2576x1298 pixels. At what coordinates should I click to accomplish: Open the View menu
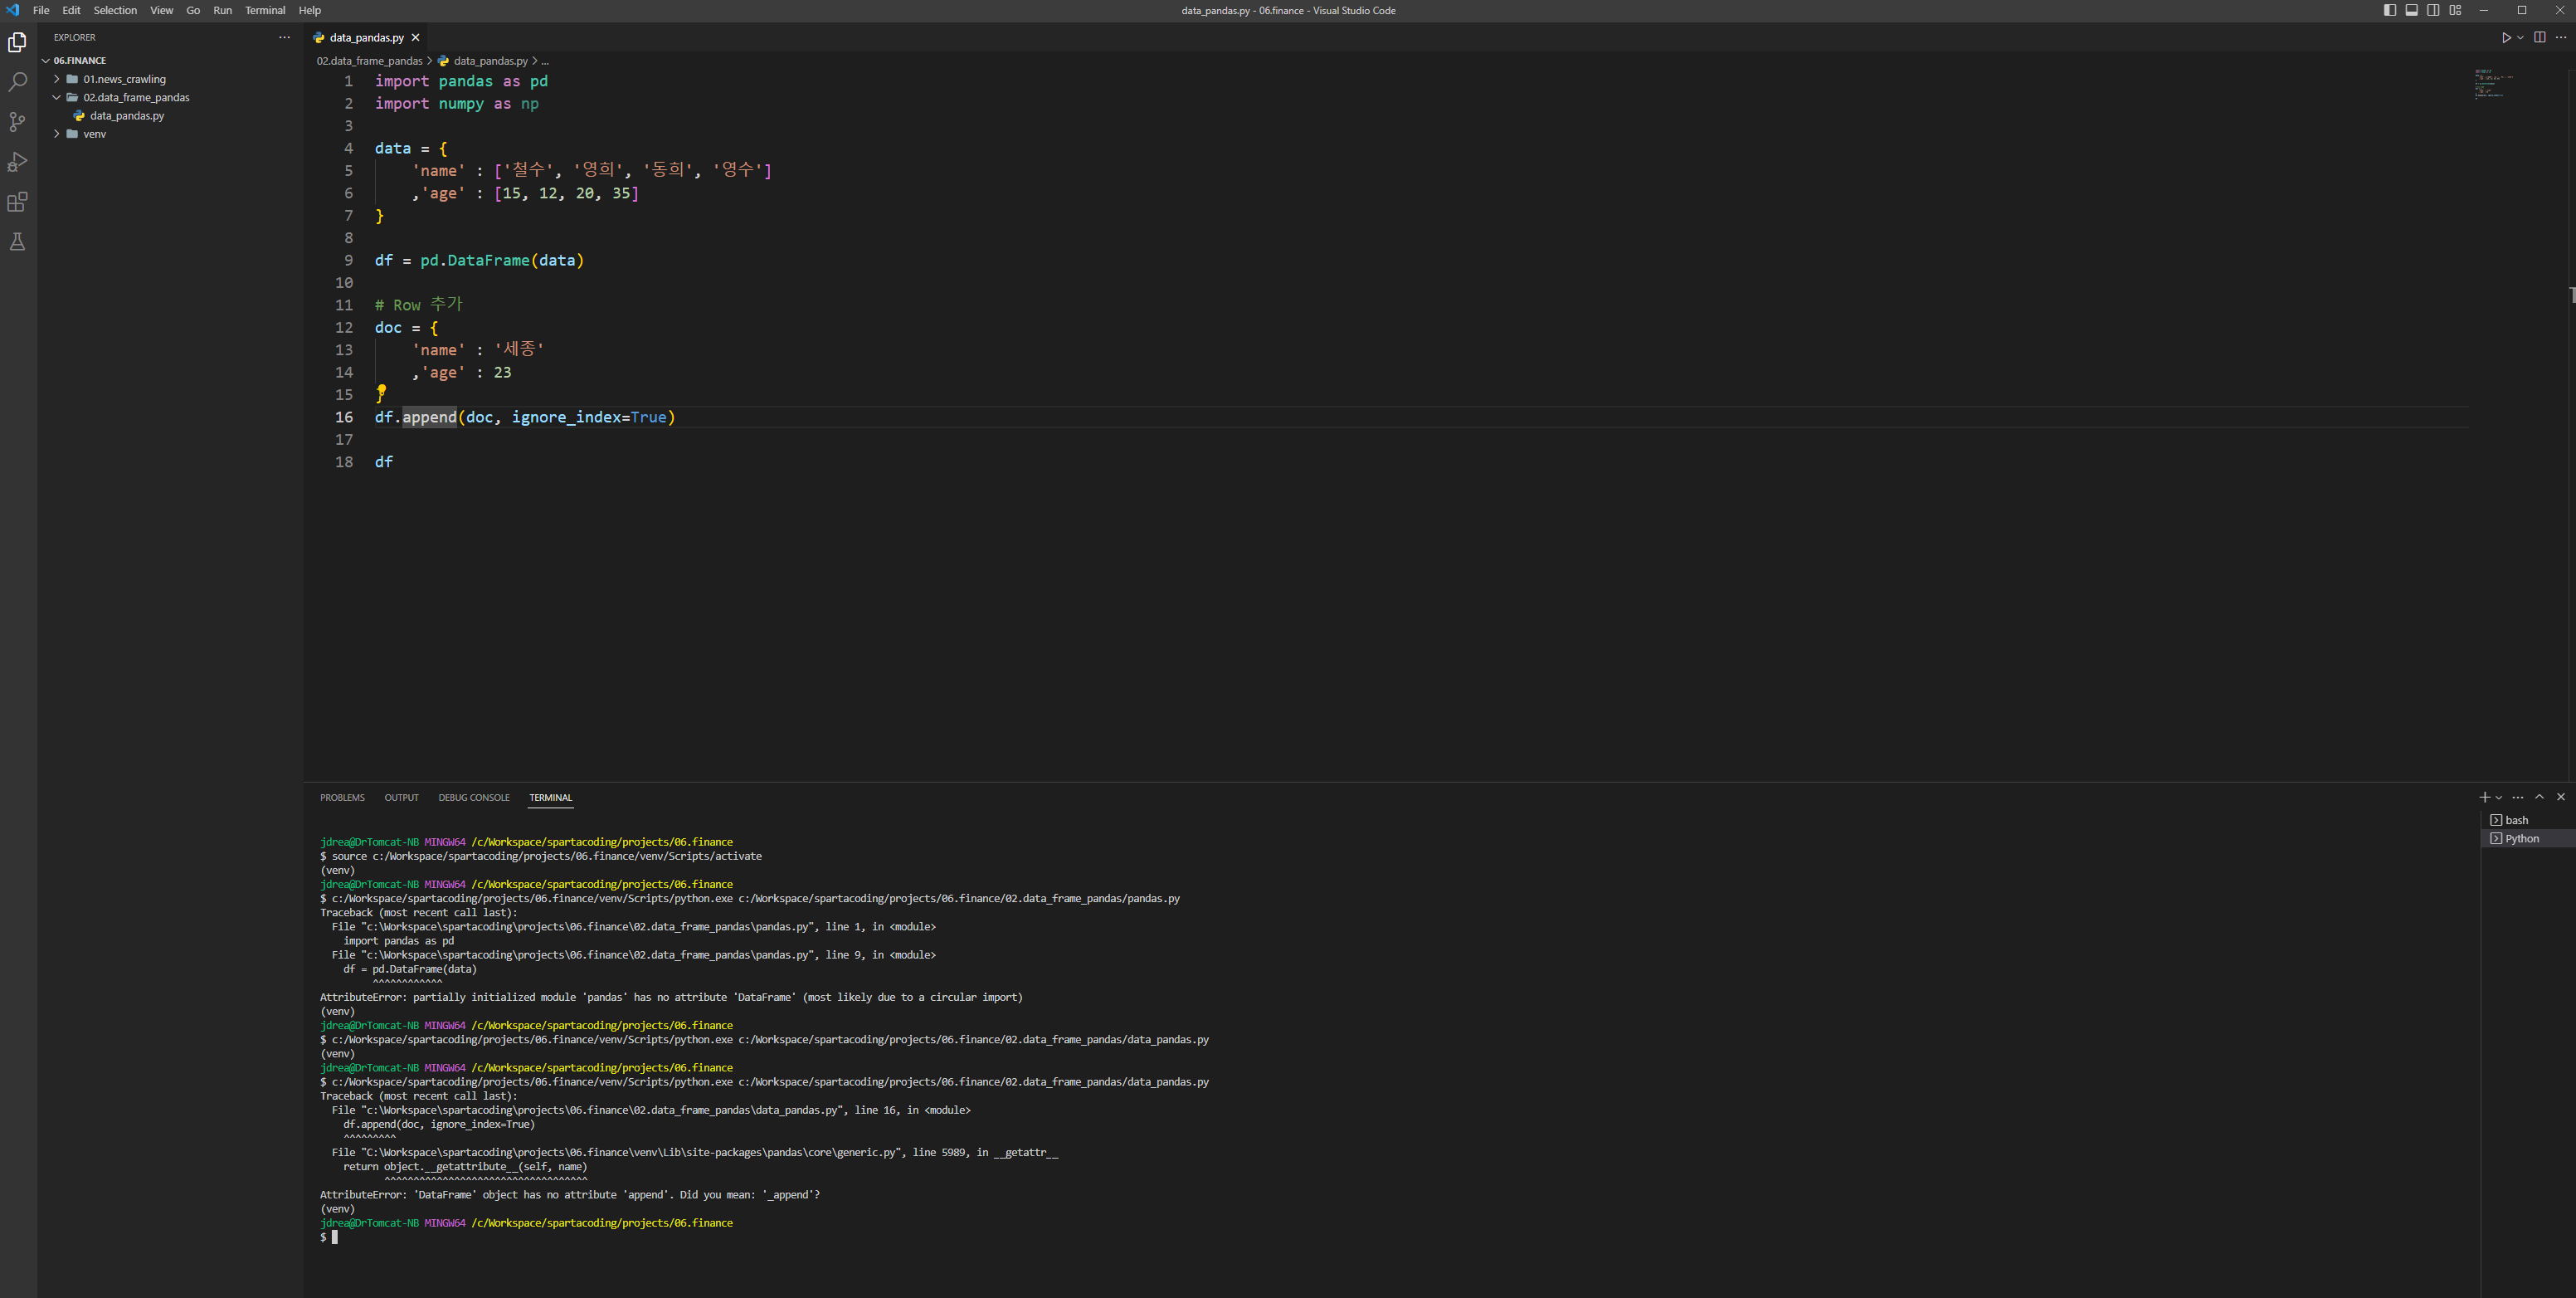point(161,10)
